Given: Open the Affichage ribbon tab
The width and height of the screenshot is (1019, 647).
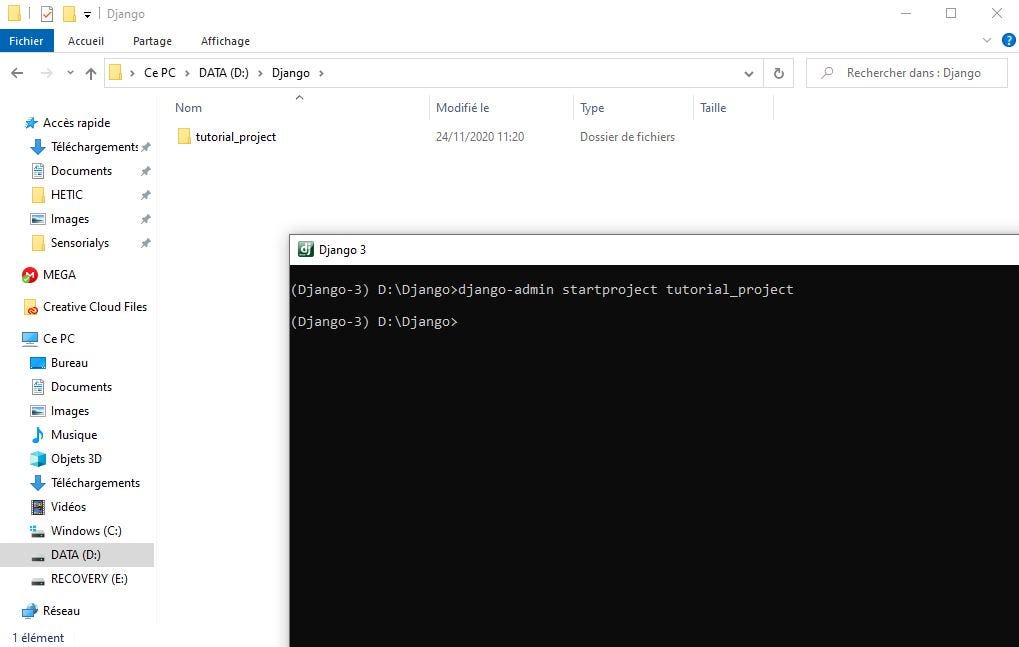Looking at the screenshot, I should tap(225, 41).
